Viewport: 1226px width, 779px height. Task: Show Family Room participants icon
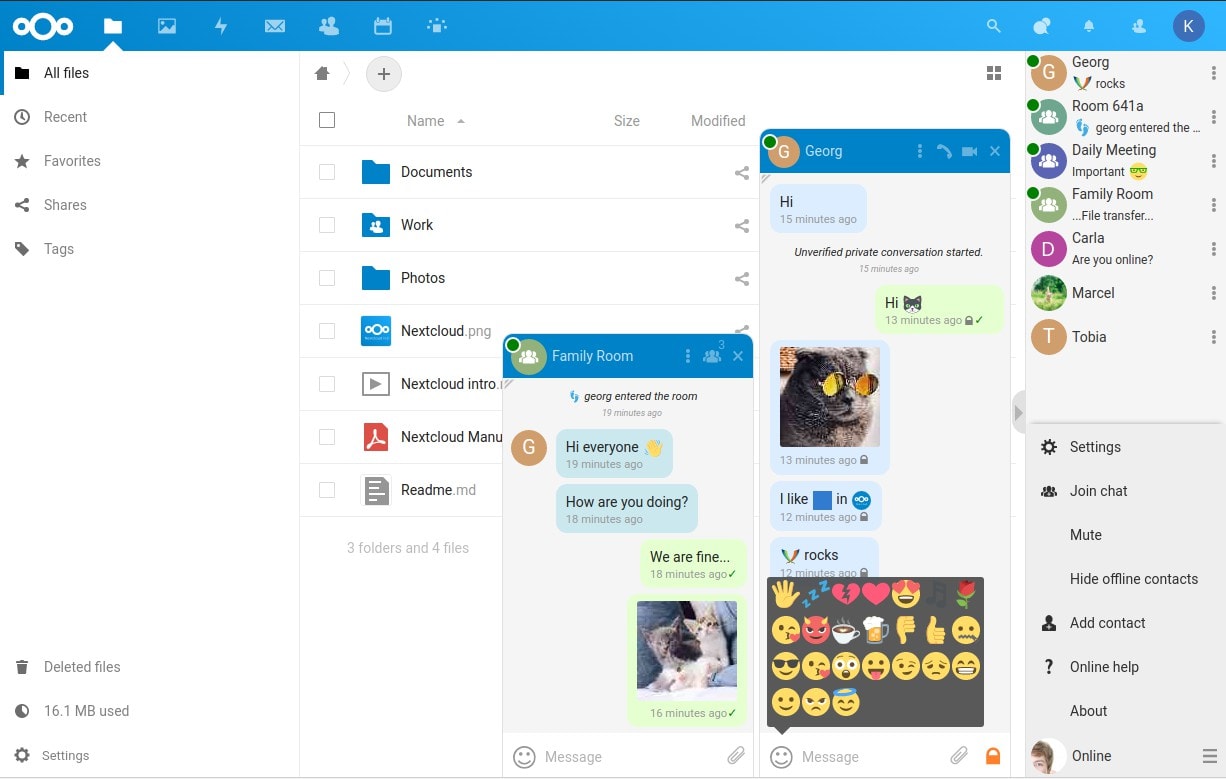click(x=712, y=355)
